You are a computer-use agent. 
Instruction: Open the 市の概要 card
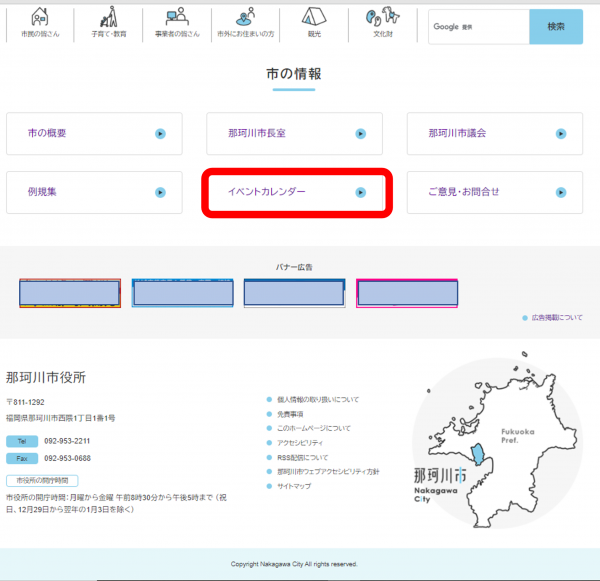coord(94,134)
